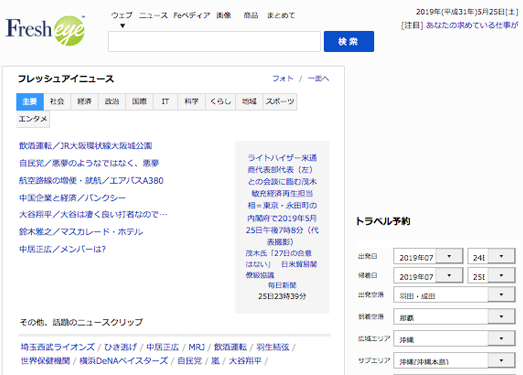
Task: Open headline 航空路線の増便・就航／エアバスA380
Action: point(91,180)
